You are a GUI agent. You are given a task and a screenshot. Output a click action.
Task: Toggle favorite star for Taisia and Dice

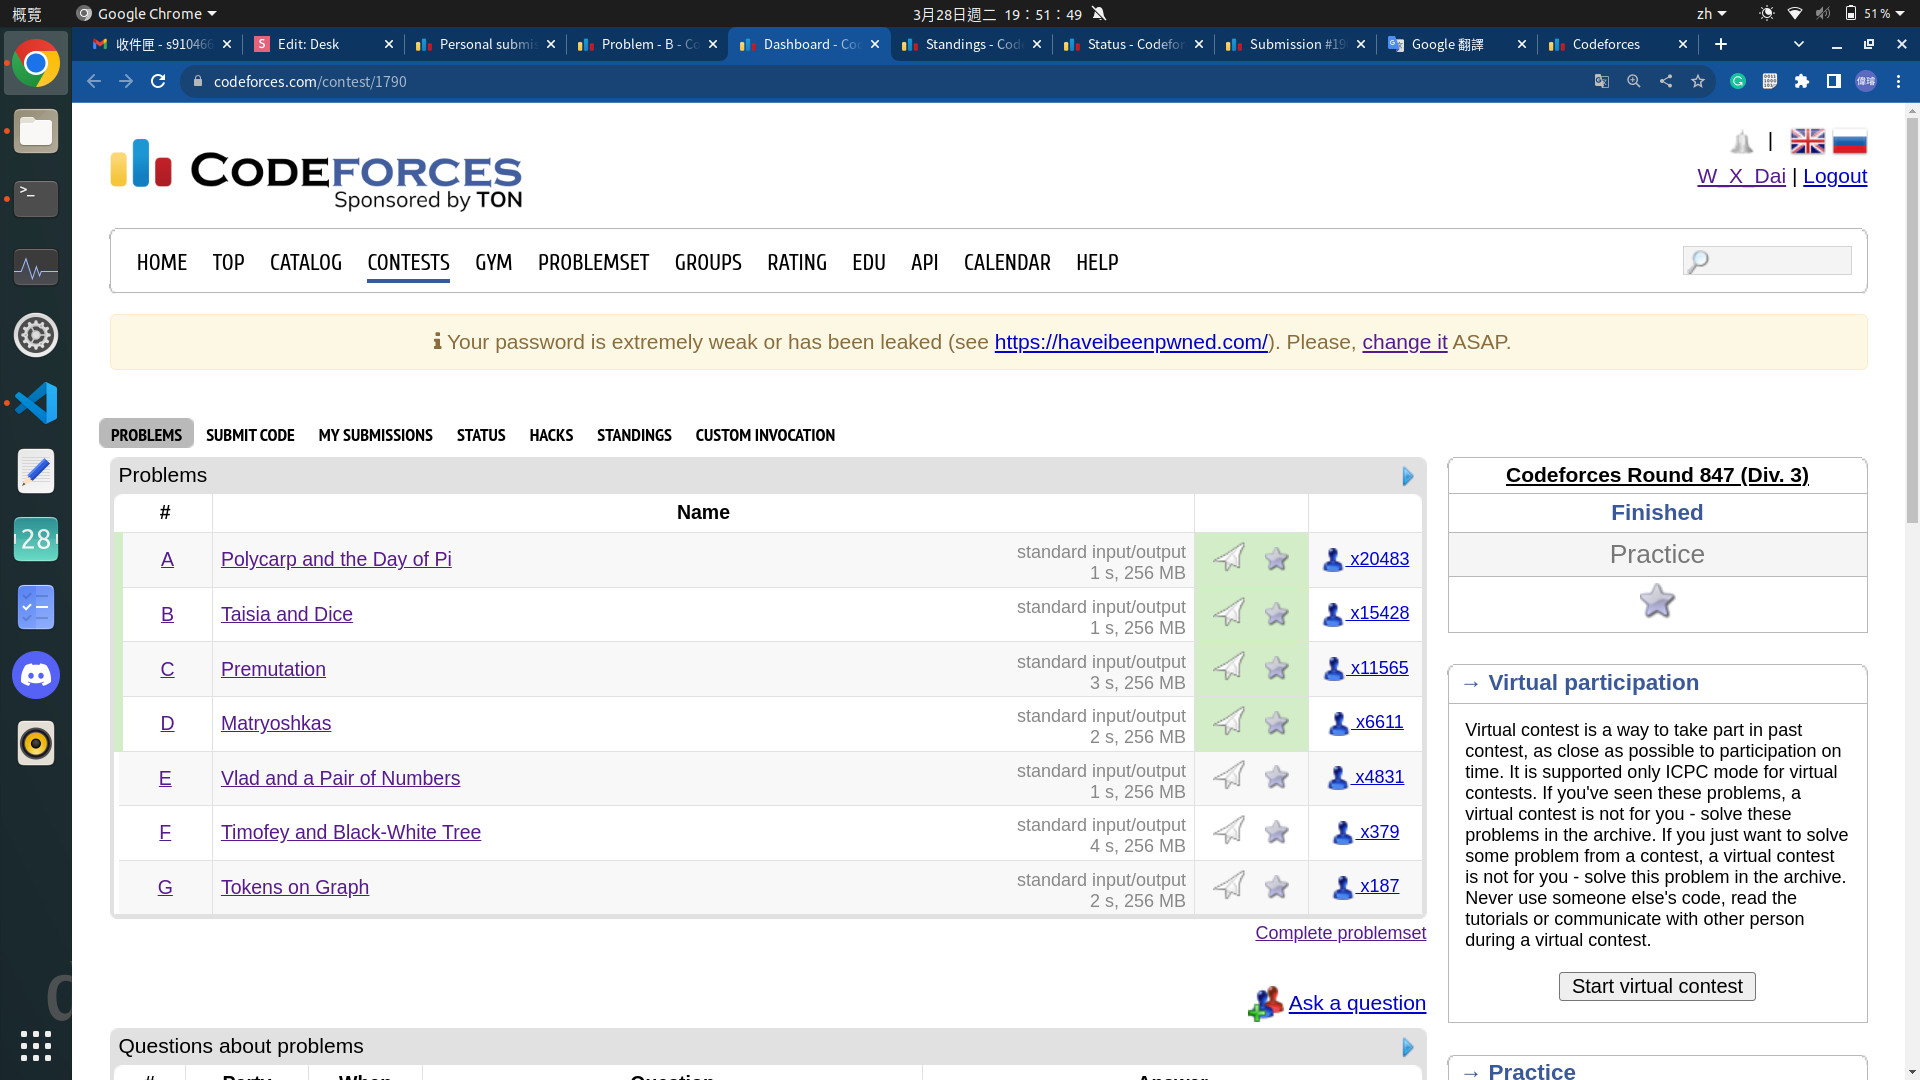[1276, 613]
